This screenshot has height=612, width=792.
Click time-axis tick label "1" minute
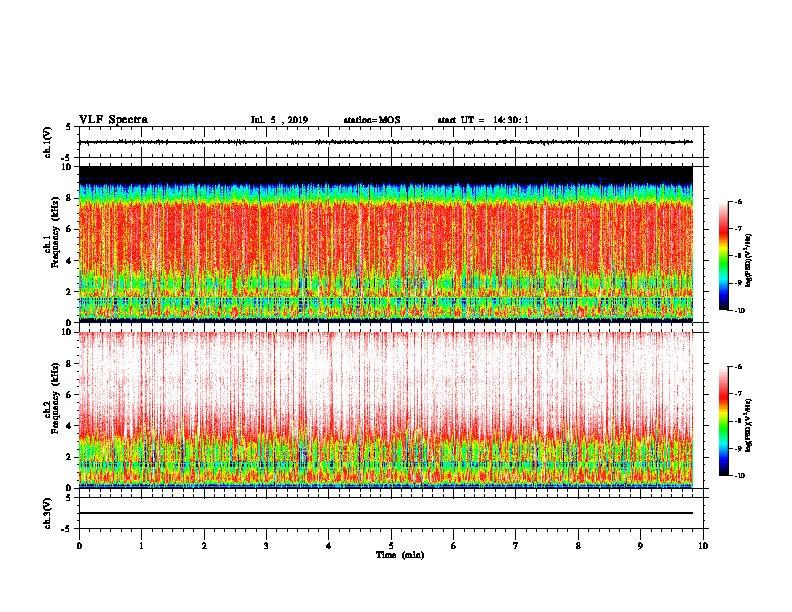pos(141,546)
